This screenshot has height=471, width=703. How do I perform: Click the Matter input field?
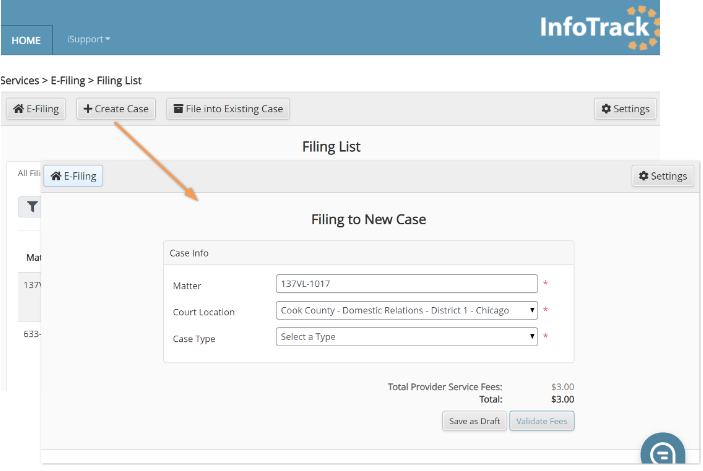[x=407, y=284]
